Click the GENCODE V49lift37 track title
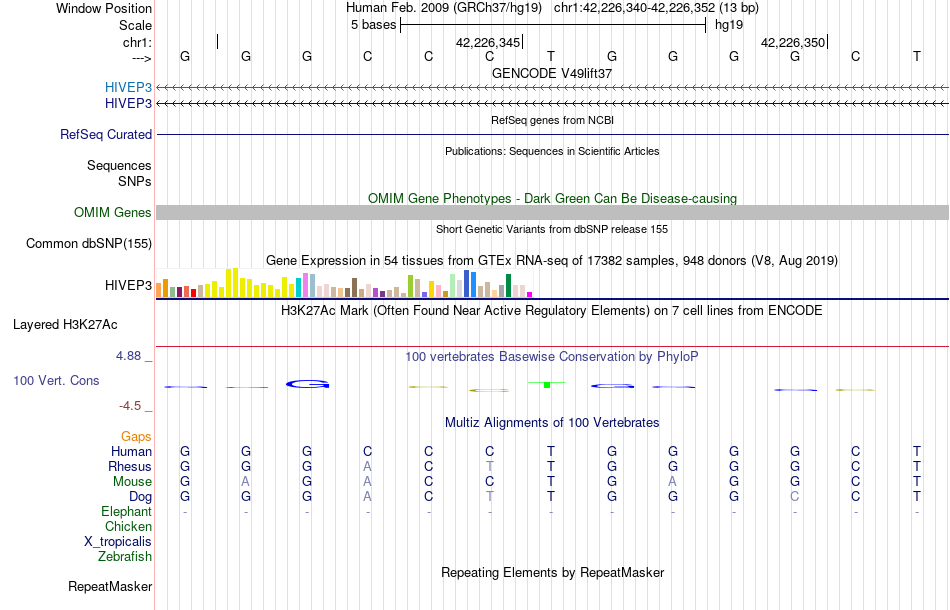Image resolution: width=950 pixels, height=610 pixels. 552,73
